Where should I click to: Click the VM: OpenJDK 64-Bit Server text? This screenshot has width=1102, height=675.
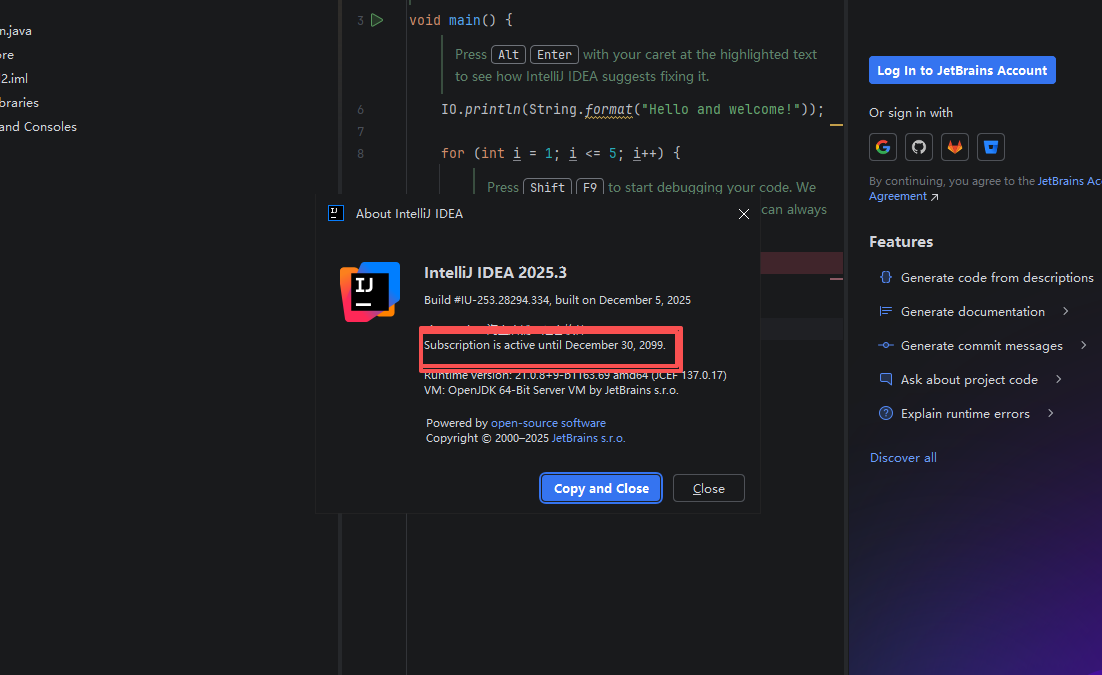point(551,390)
